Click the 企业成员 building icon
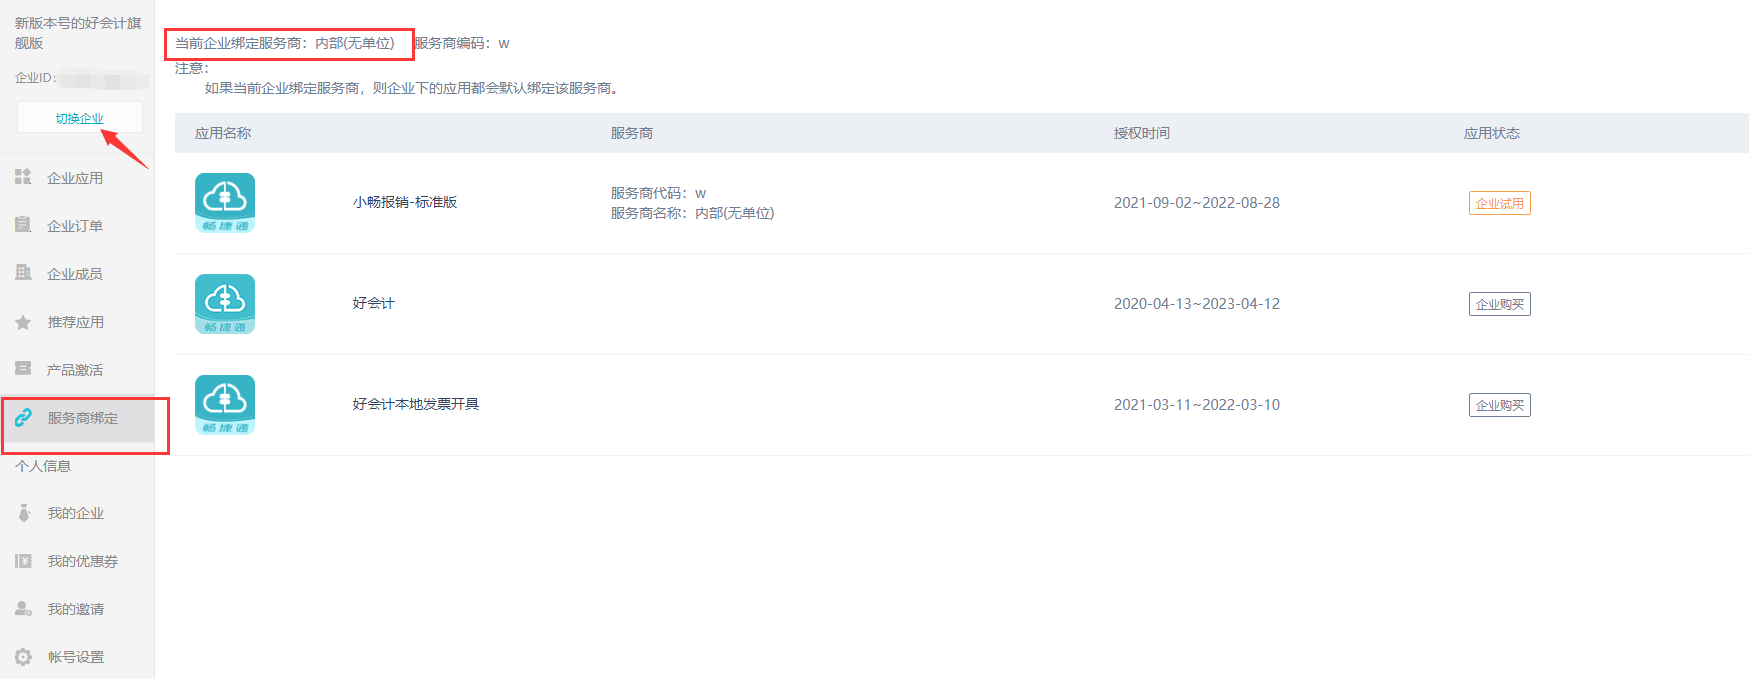This screenshot has height=679, width=1749. (23, 272)
